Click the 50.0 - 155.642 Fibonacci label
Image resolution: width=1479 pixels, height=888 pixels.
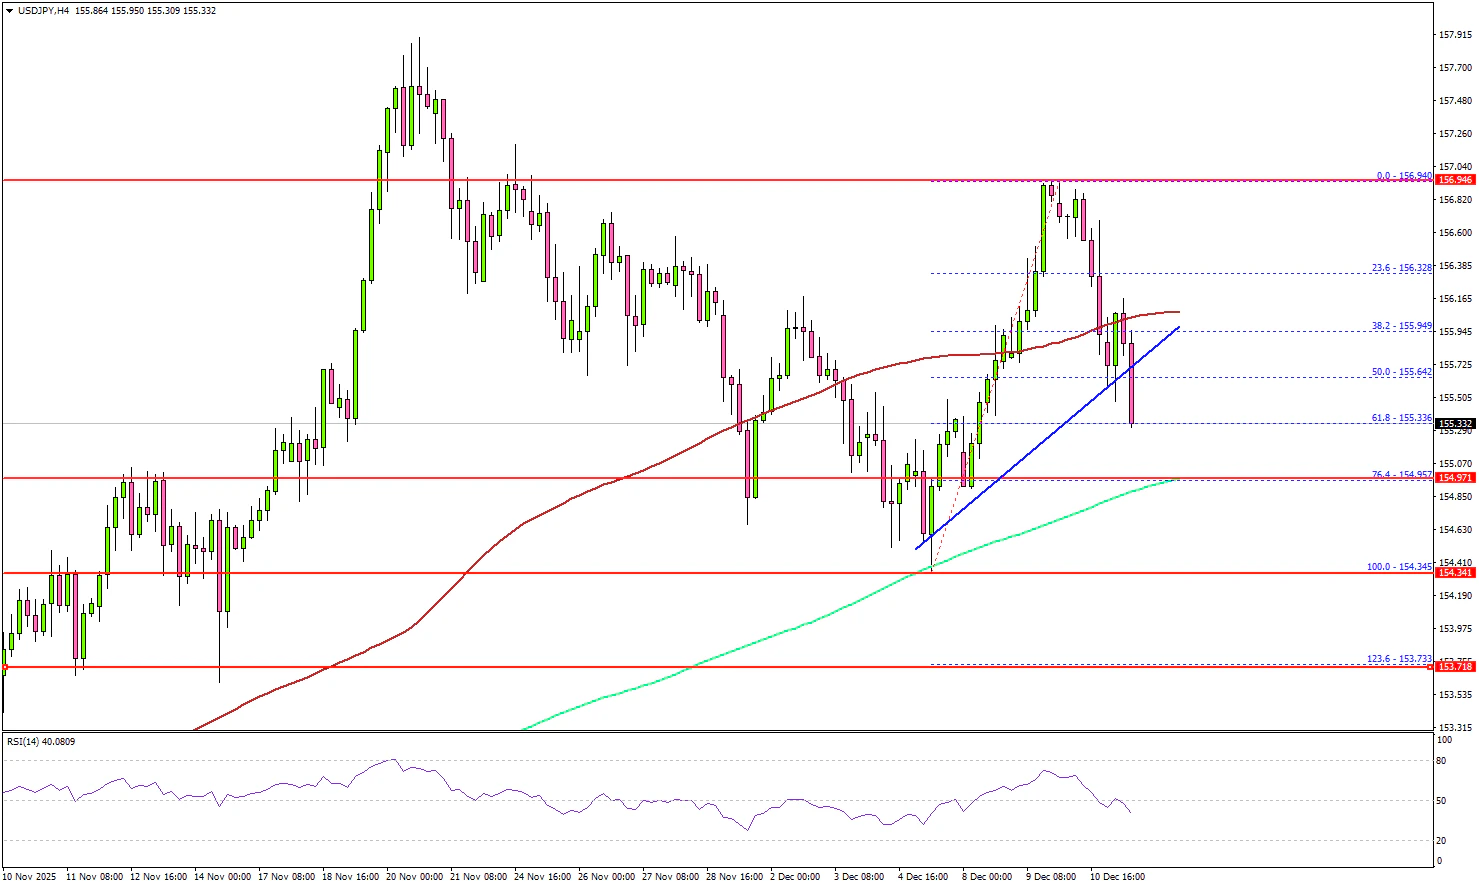coord(1401,372)
